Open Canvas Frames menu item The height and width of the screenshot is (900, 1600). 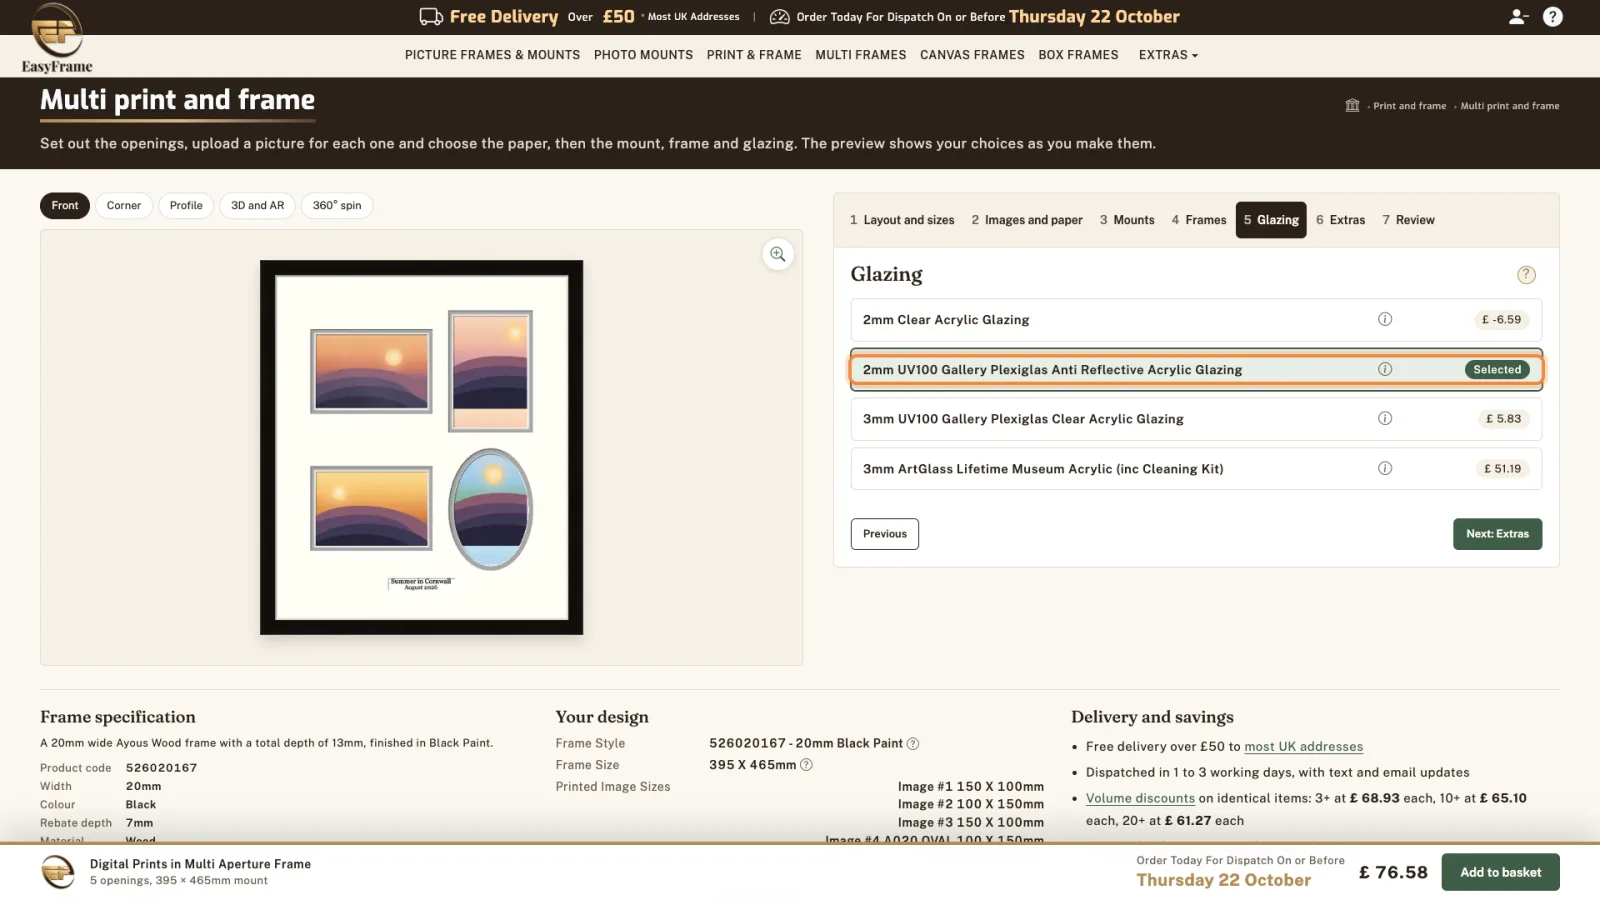click(972, 55)
